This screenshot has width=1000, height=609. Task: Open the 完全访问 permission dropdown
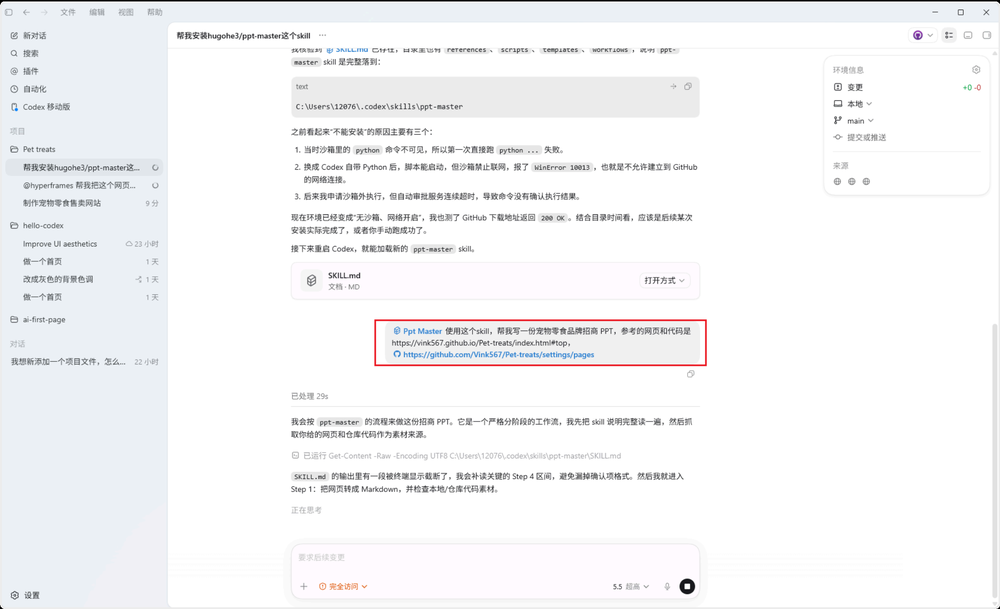pyautogui.click(x=343, y=587)
